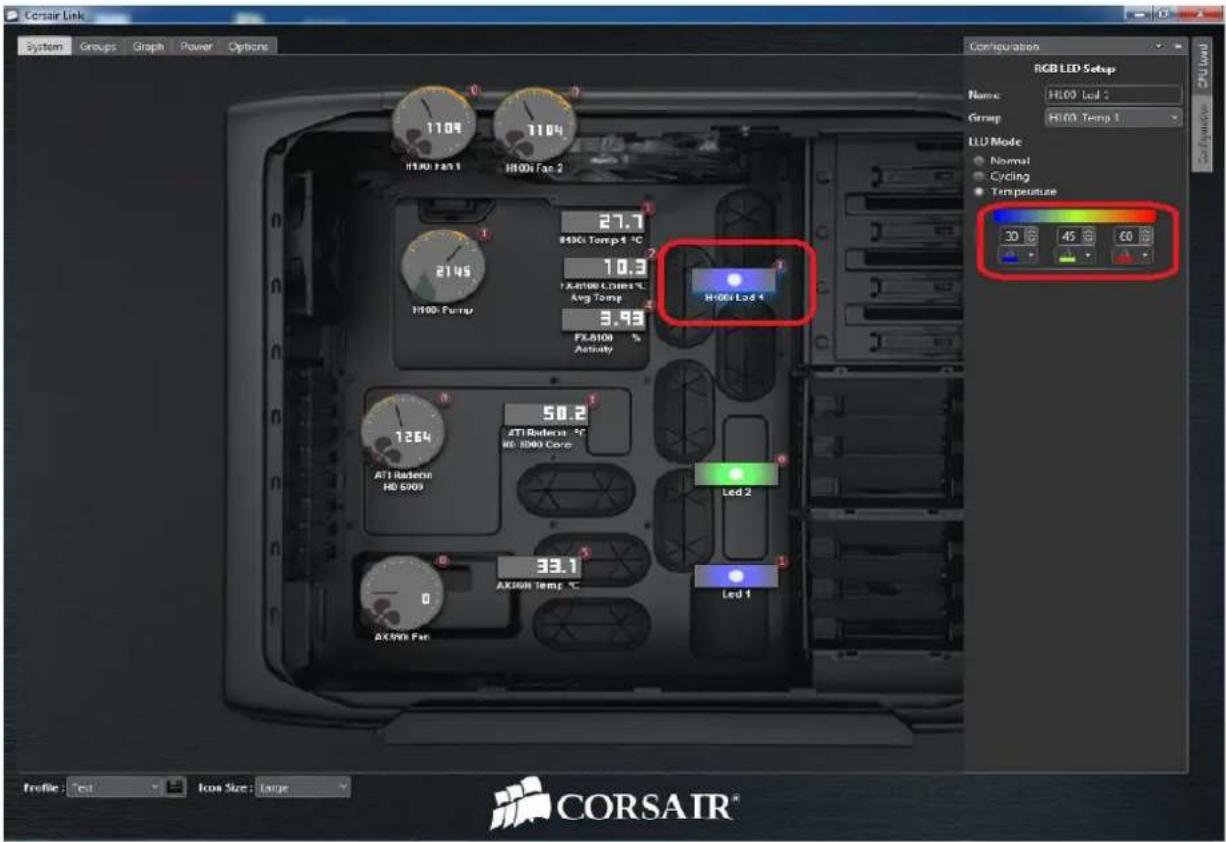The image size is (1226, 842).
Task: Click the ATI Radeon Core 50.2 temperature readout
Action: [x=546, y=413]
